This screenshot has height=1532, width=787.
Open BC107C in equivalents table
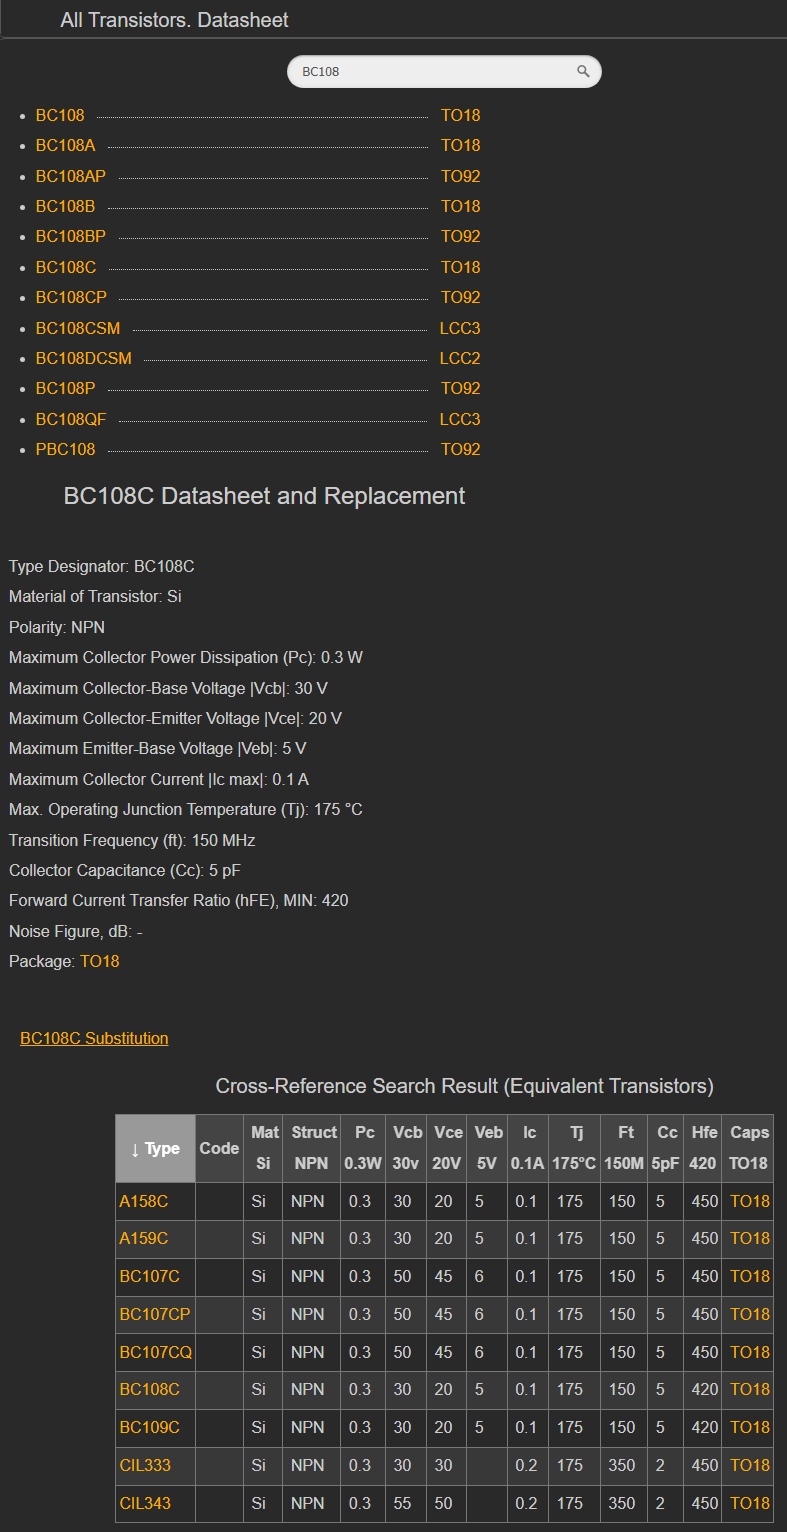click(x=150, y=1277)
